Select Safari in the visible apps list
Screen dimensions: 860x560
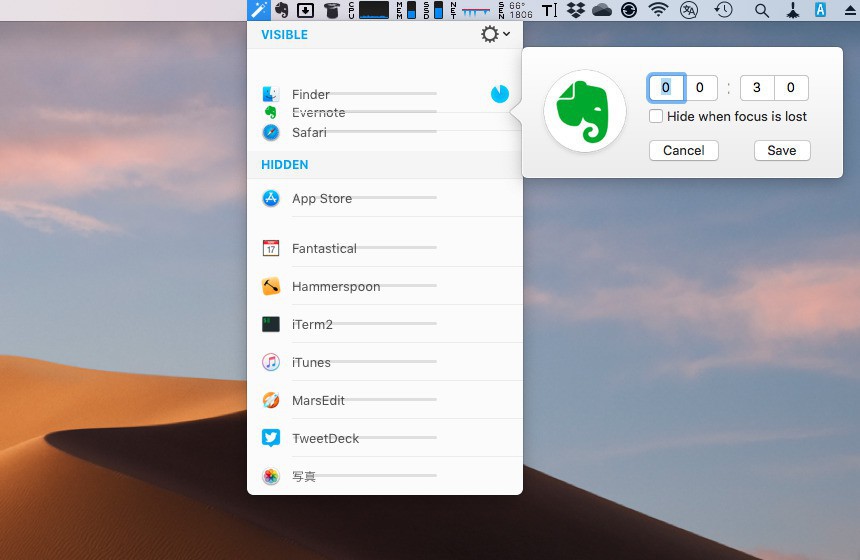click(x=309, y=132)
